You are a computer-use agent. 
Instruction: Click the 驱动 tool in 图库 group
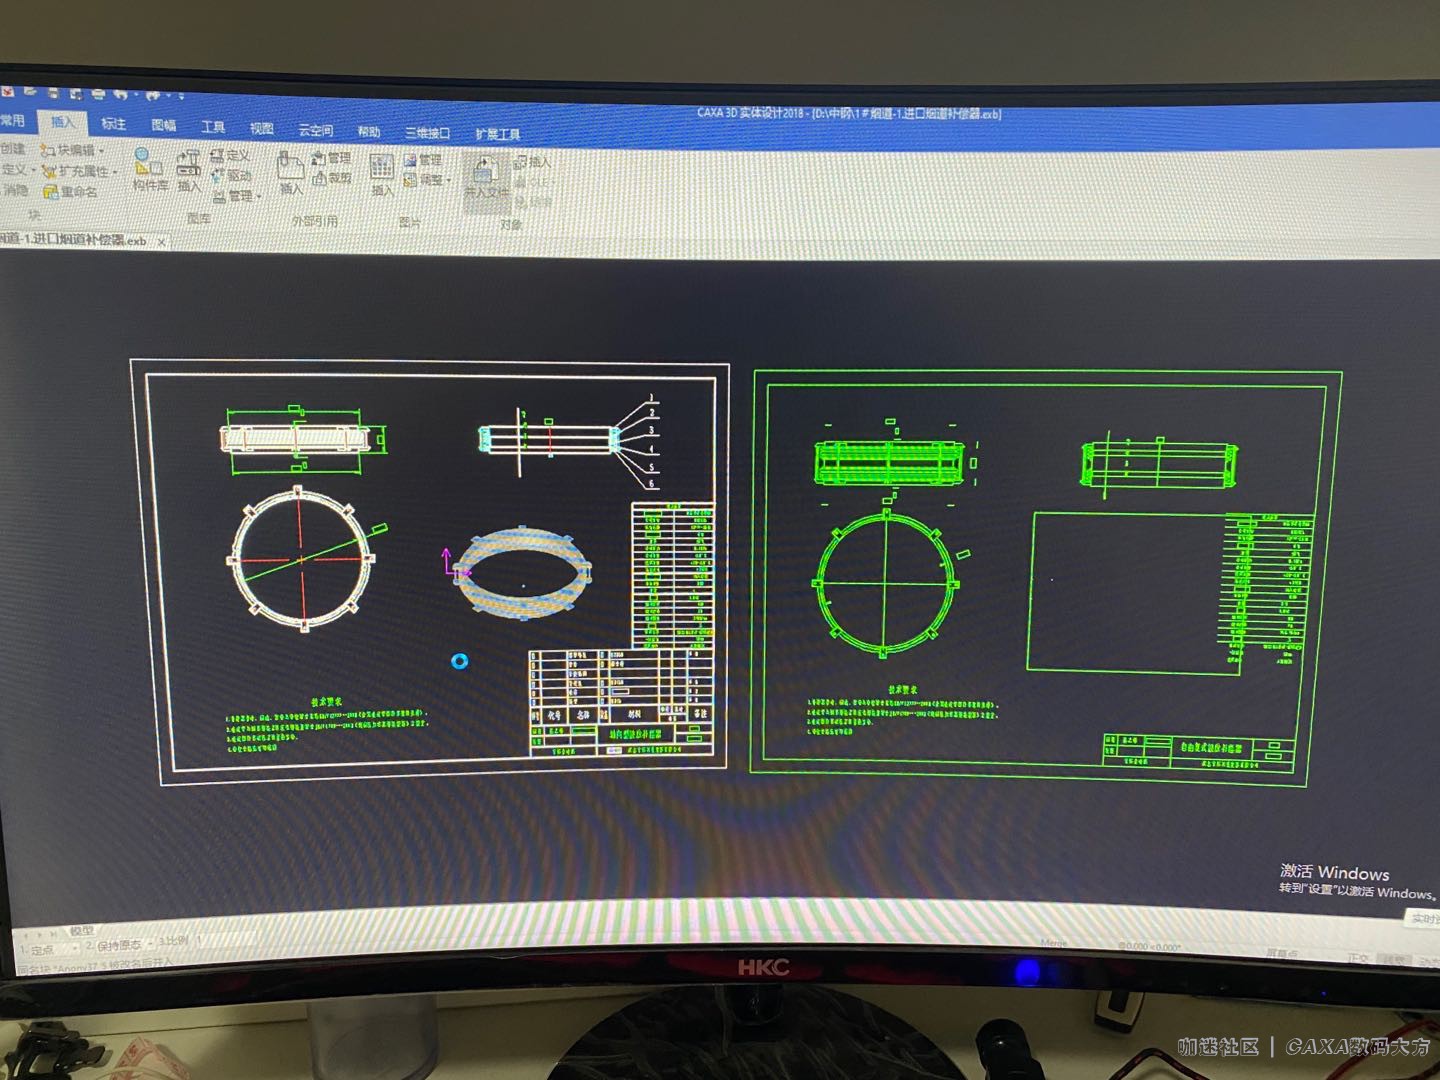point(231,176)
